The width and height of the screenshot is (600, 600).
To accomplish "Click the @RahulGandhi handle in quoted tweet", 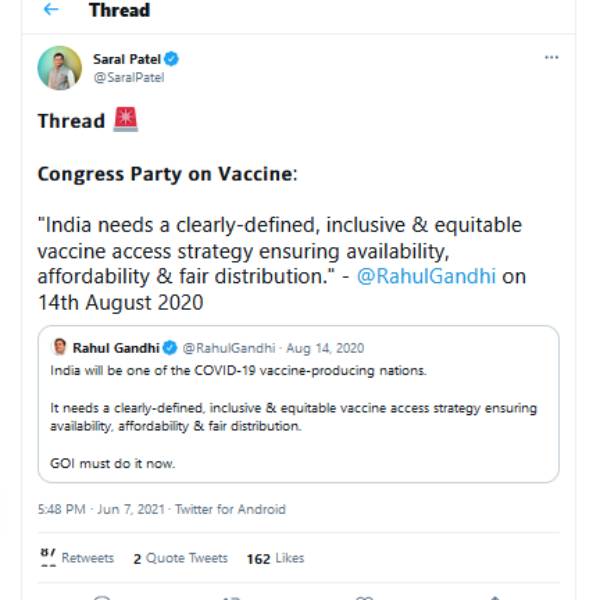I will 230,348.
